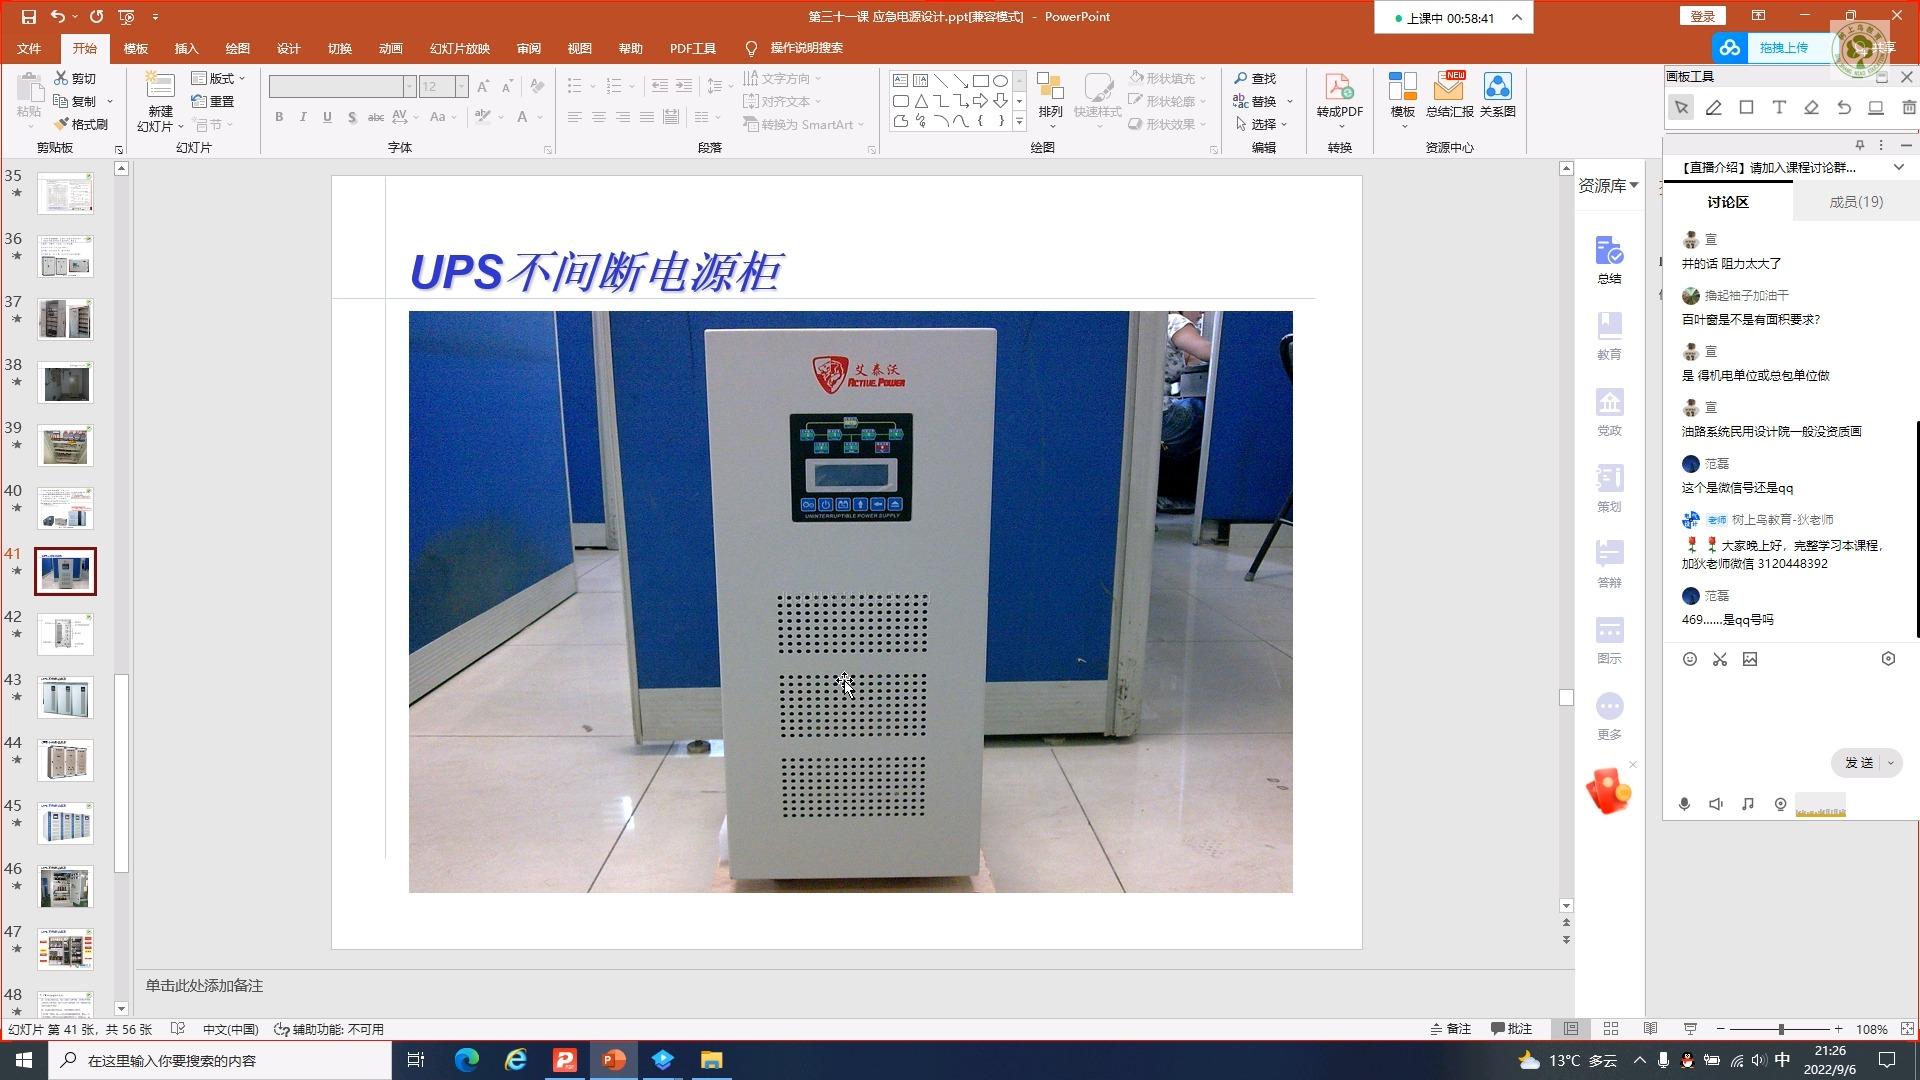
Task: Select slide 43 thumbnail
Action: click(66, 697)
